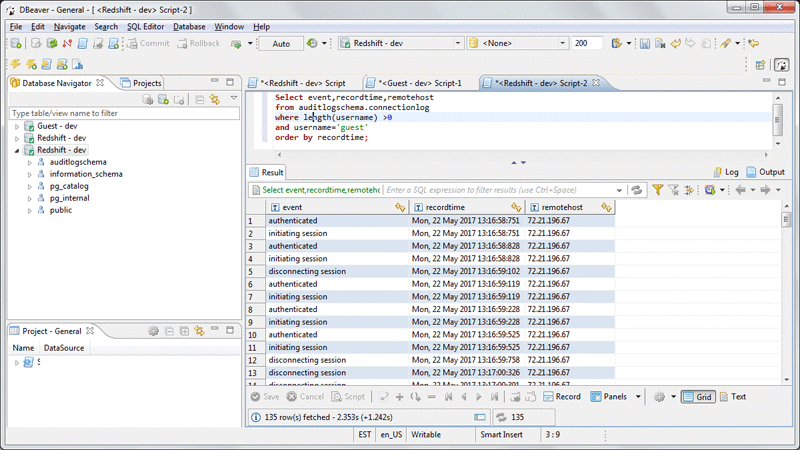The height and width of the screenshot is (450, 800).
Task: Open the active connection Redshift - dev dropdown
Action: pos(399,44)
